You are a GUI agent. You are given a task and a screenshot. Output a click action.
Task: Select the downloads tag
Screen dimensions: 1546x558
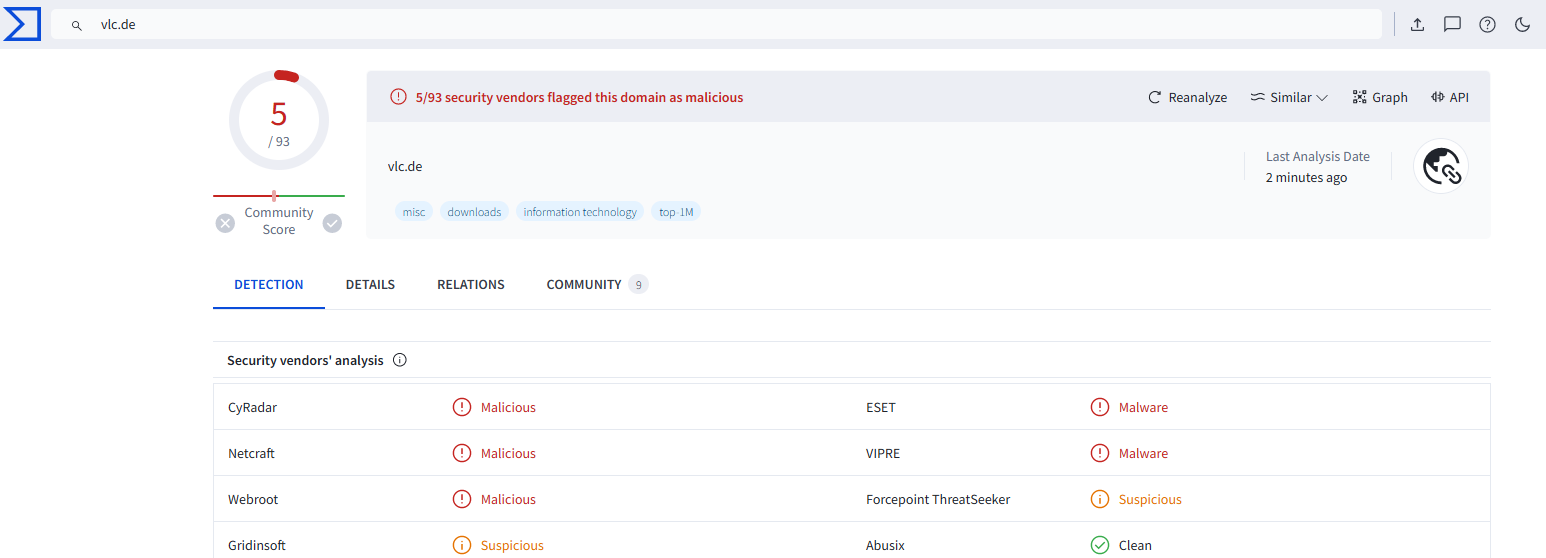(x=474, y=212)
